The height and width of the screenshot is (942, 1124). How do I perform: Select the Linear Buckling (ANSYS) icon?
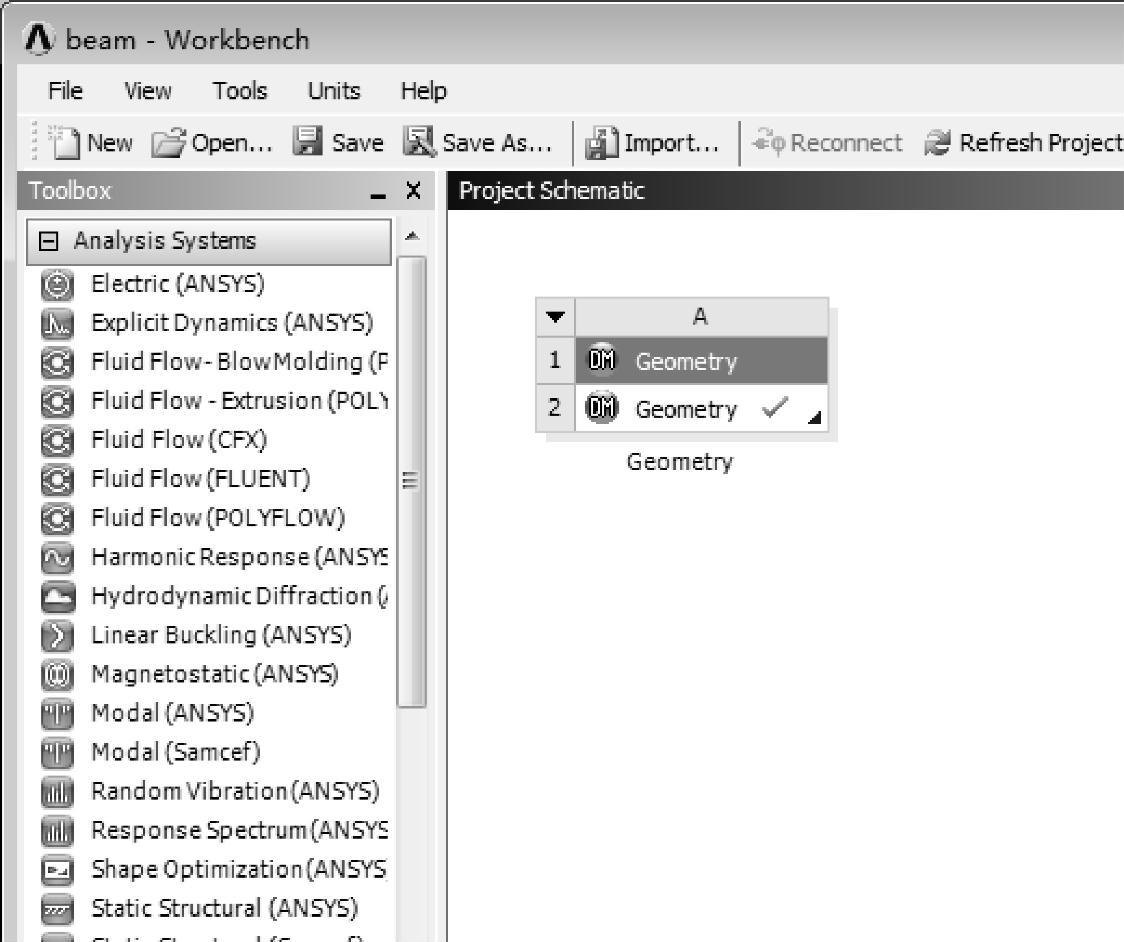57,635
